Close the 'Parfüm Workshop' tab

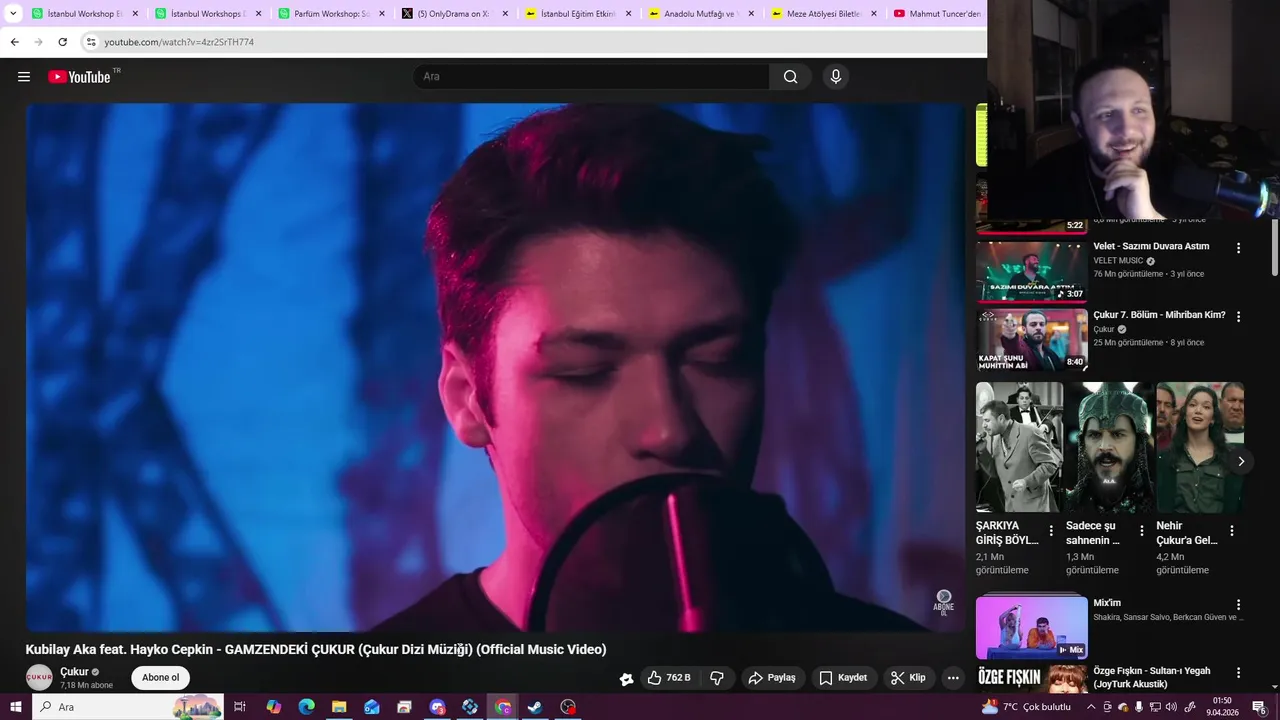[381, 14]
